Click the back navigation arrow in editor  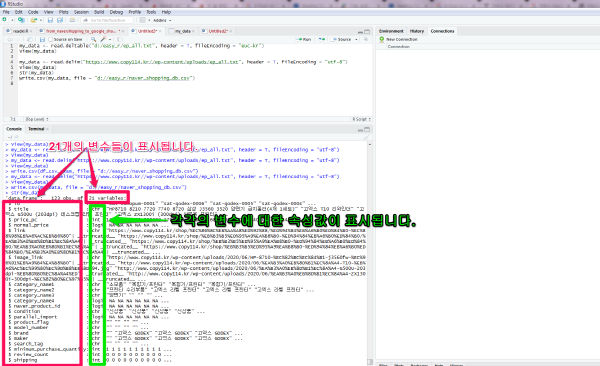coord(10,39)
